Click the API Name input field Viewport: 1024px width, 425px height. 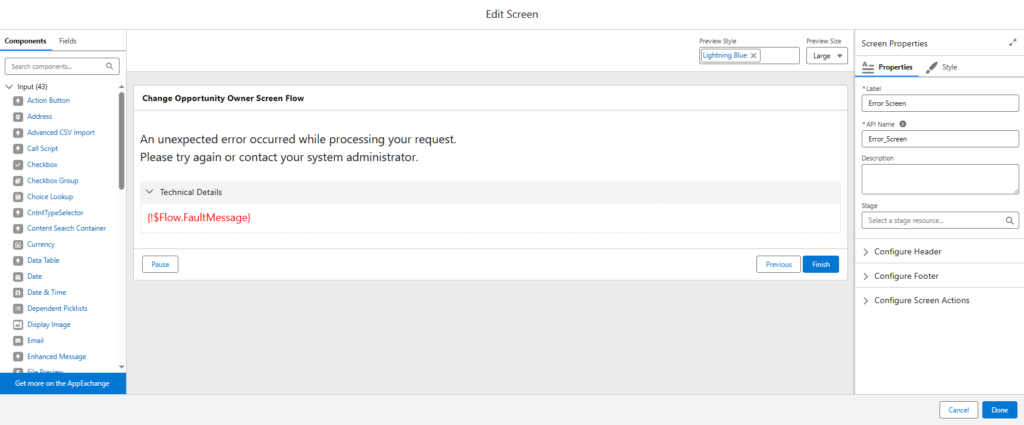(x=940, y=139)
